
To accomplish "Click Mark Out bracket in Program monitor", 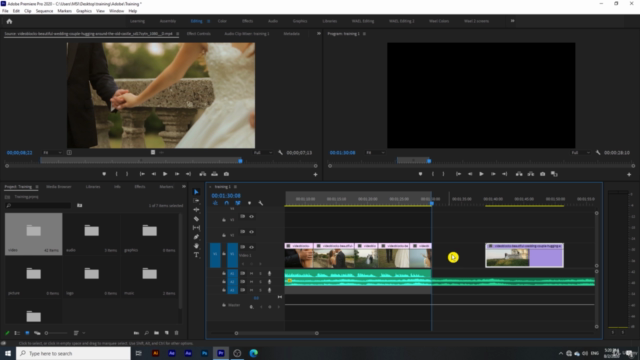I will point(444,174).
